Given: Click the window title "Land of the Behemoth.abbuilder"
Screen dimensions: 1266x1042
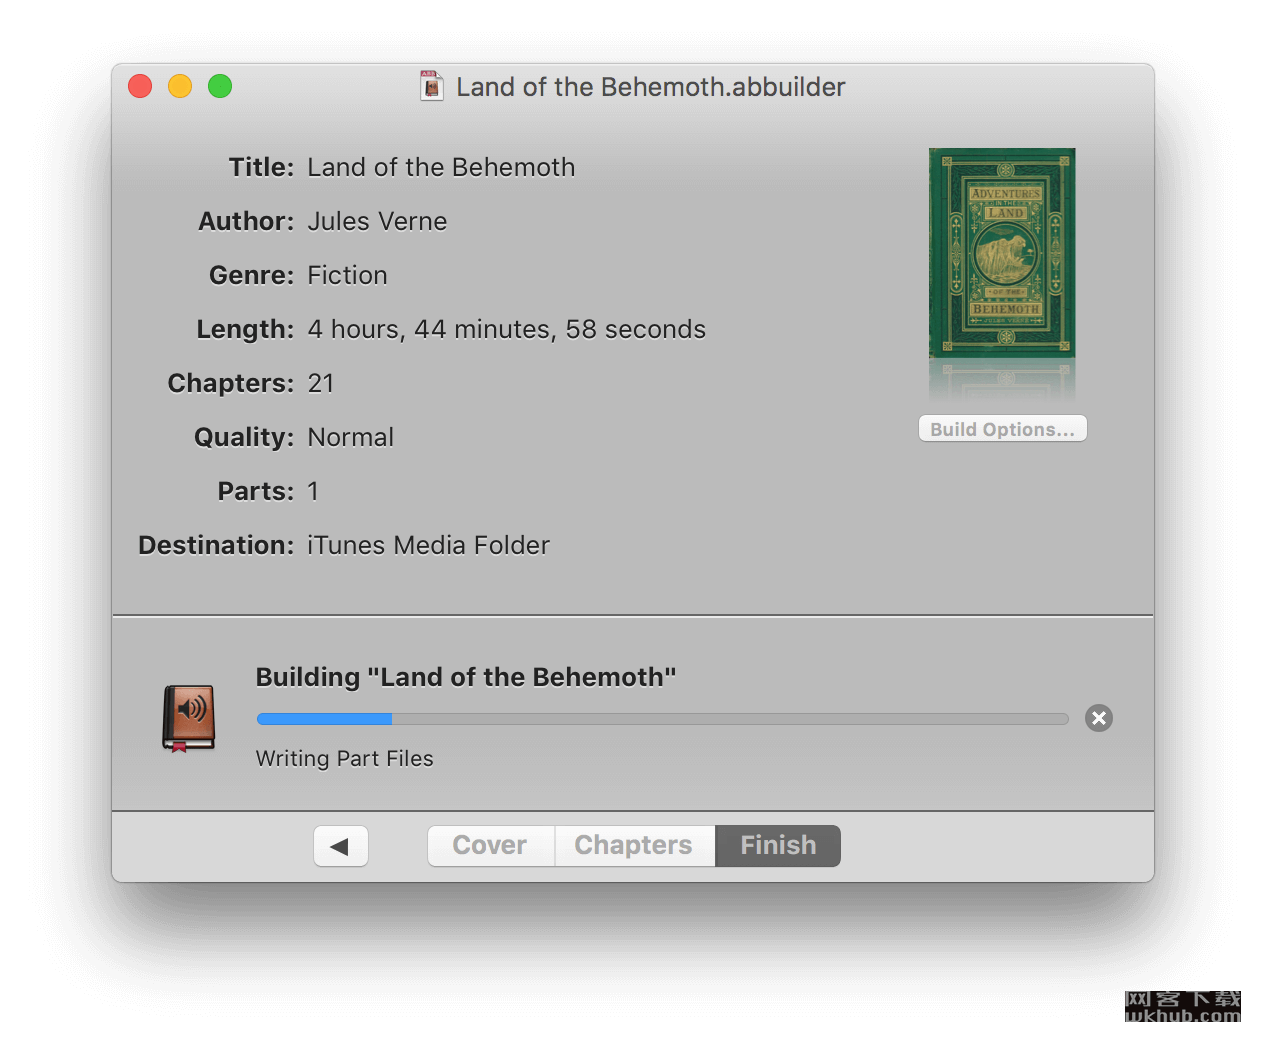Looking at the screenshot, I should (x=651, y=87).
